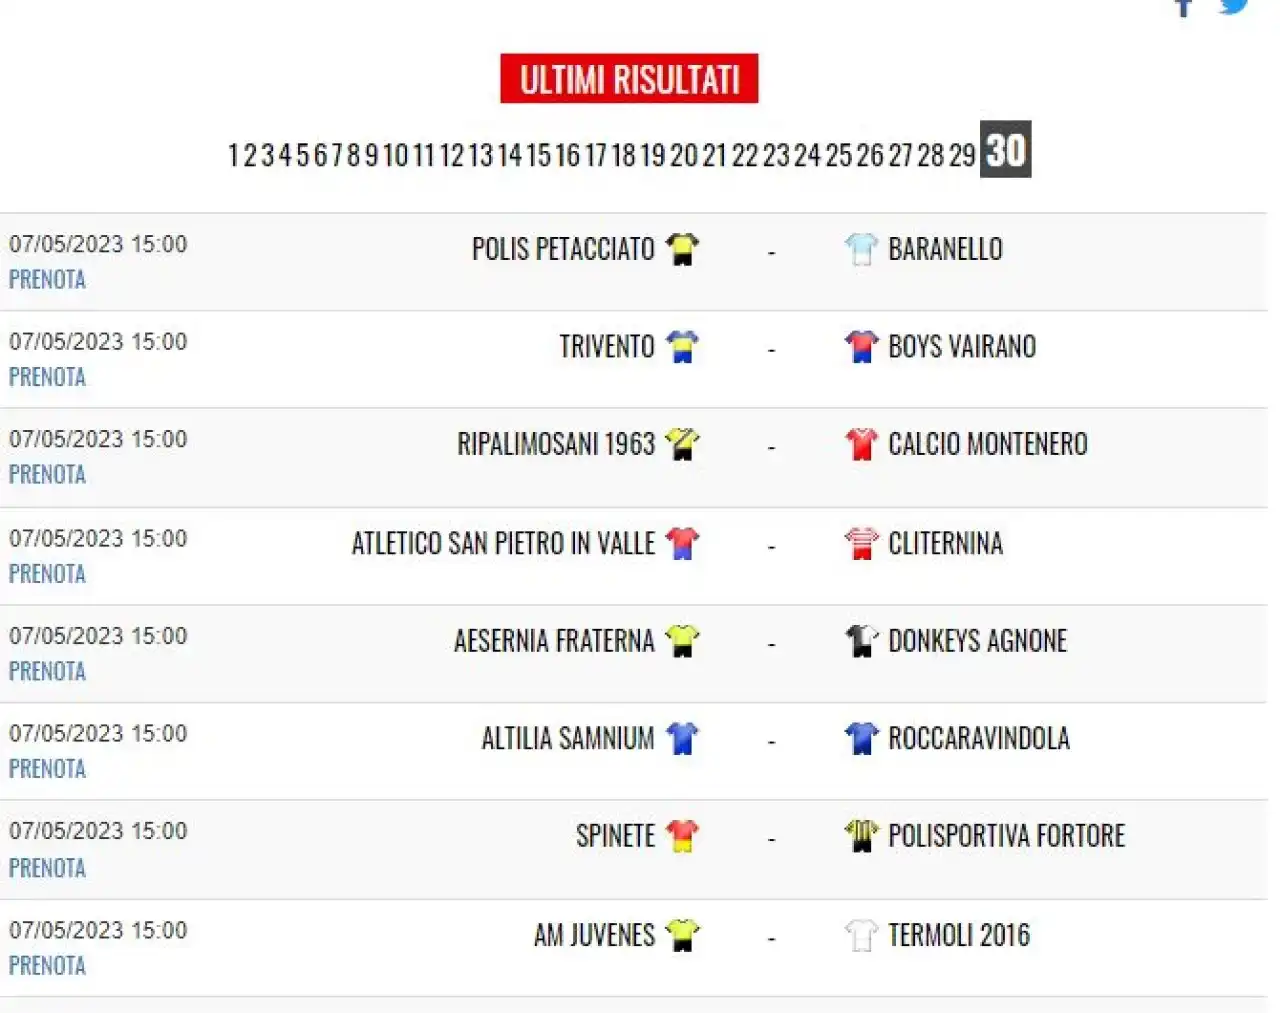Viewport: 1280px width, 1013px height.
Task: Click Cliternina red-striped jersey icon
Action: tap(860, 543)
